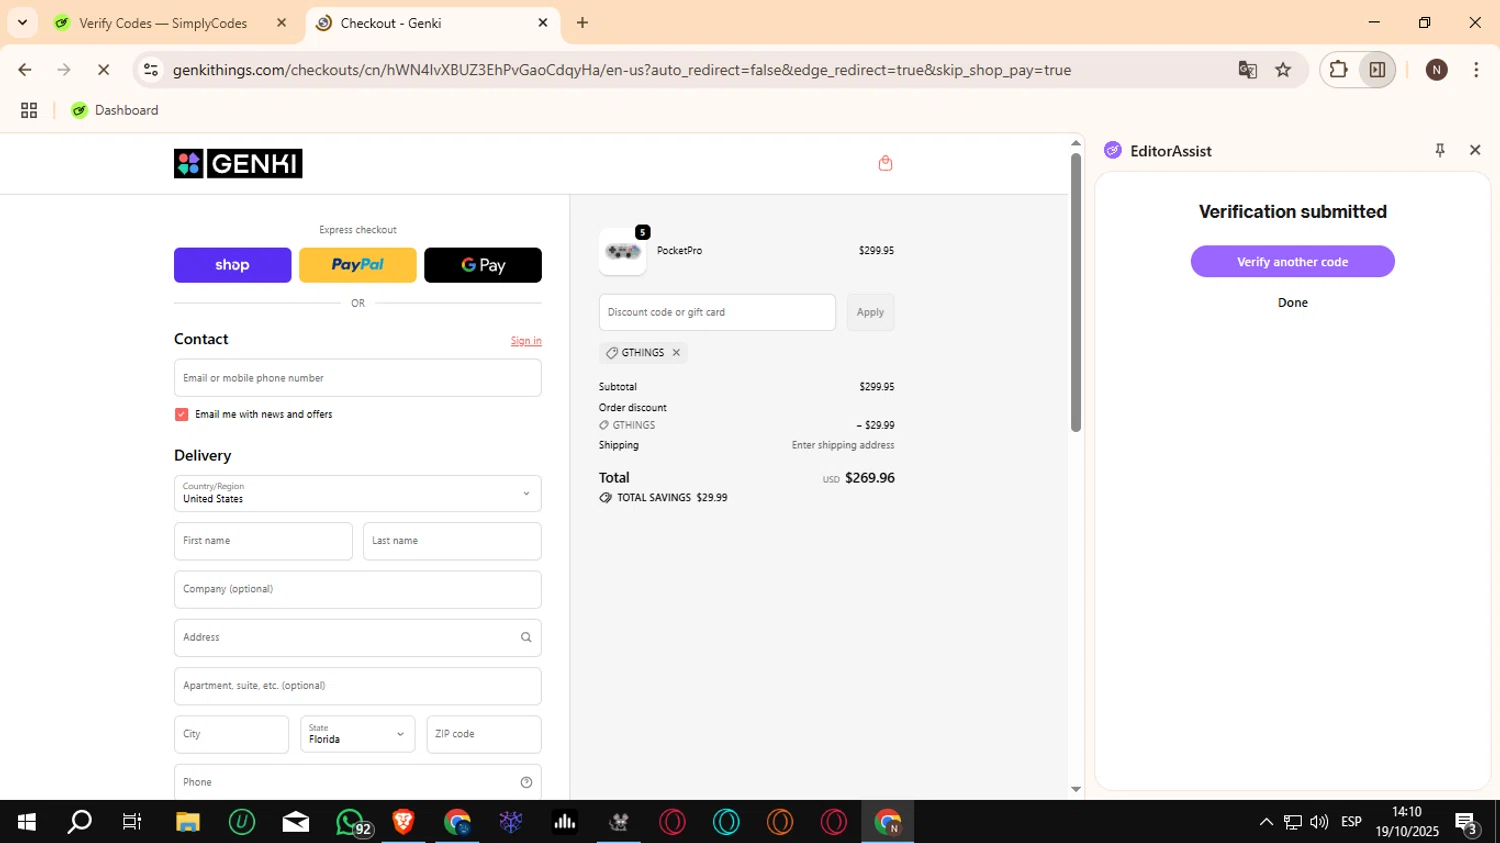Pay with Shop Pay express button
The image size is (1500, 843).
pyautogui.click(x=233, y=265)
